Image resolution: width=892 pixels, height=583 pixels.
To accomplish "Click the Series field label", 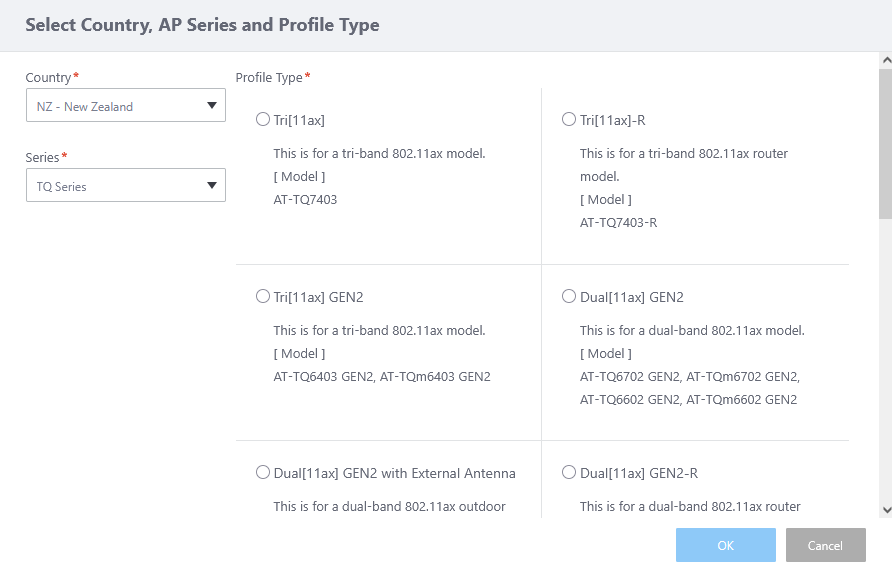I will coord(43,157).
